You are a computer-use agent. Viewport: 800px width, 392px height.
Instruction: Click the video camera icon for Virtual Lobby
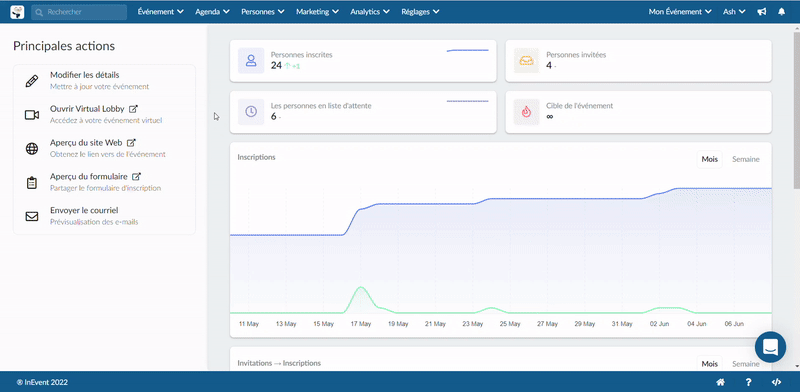[x=32, y=115]
